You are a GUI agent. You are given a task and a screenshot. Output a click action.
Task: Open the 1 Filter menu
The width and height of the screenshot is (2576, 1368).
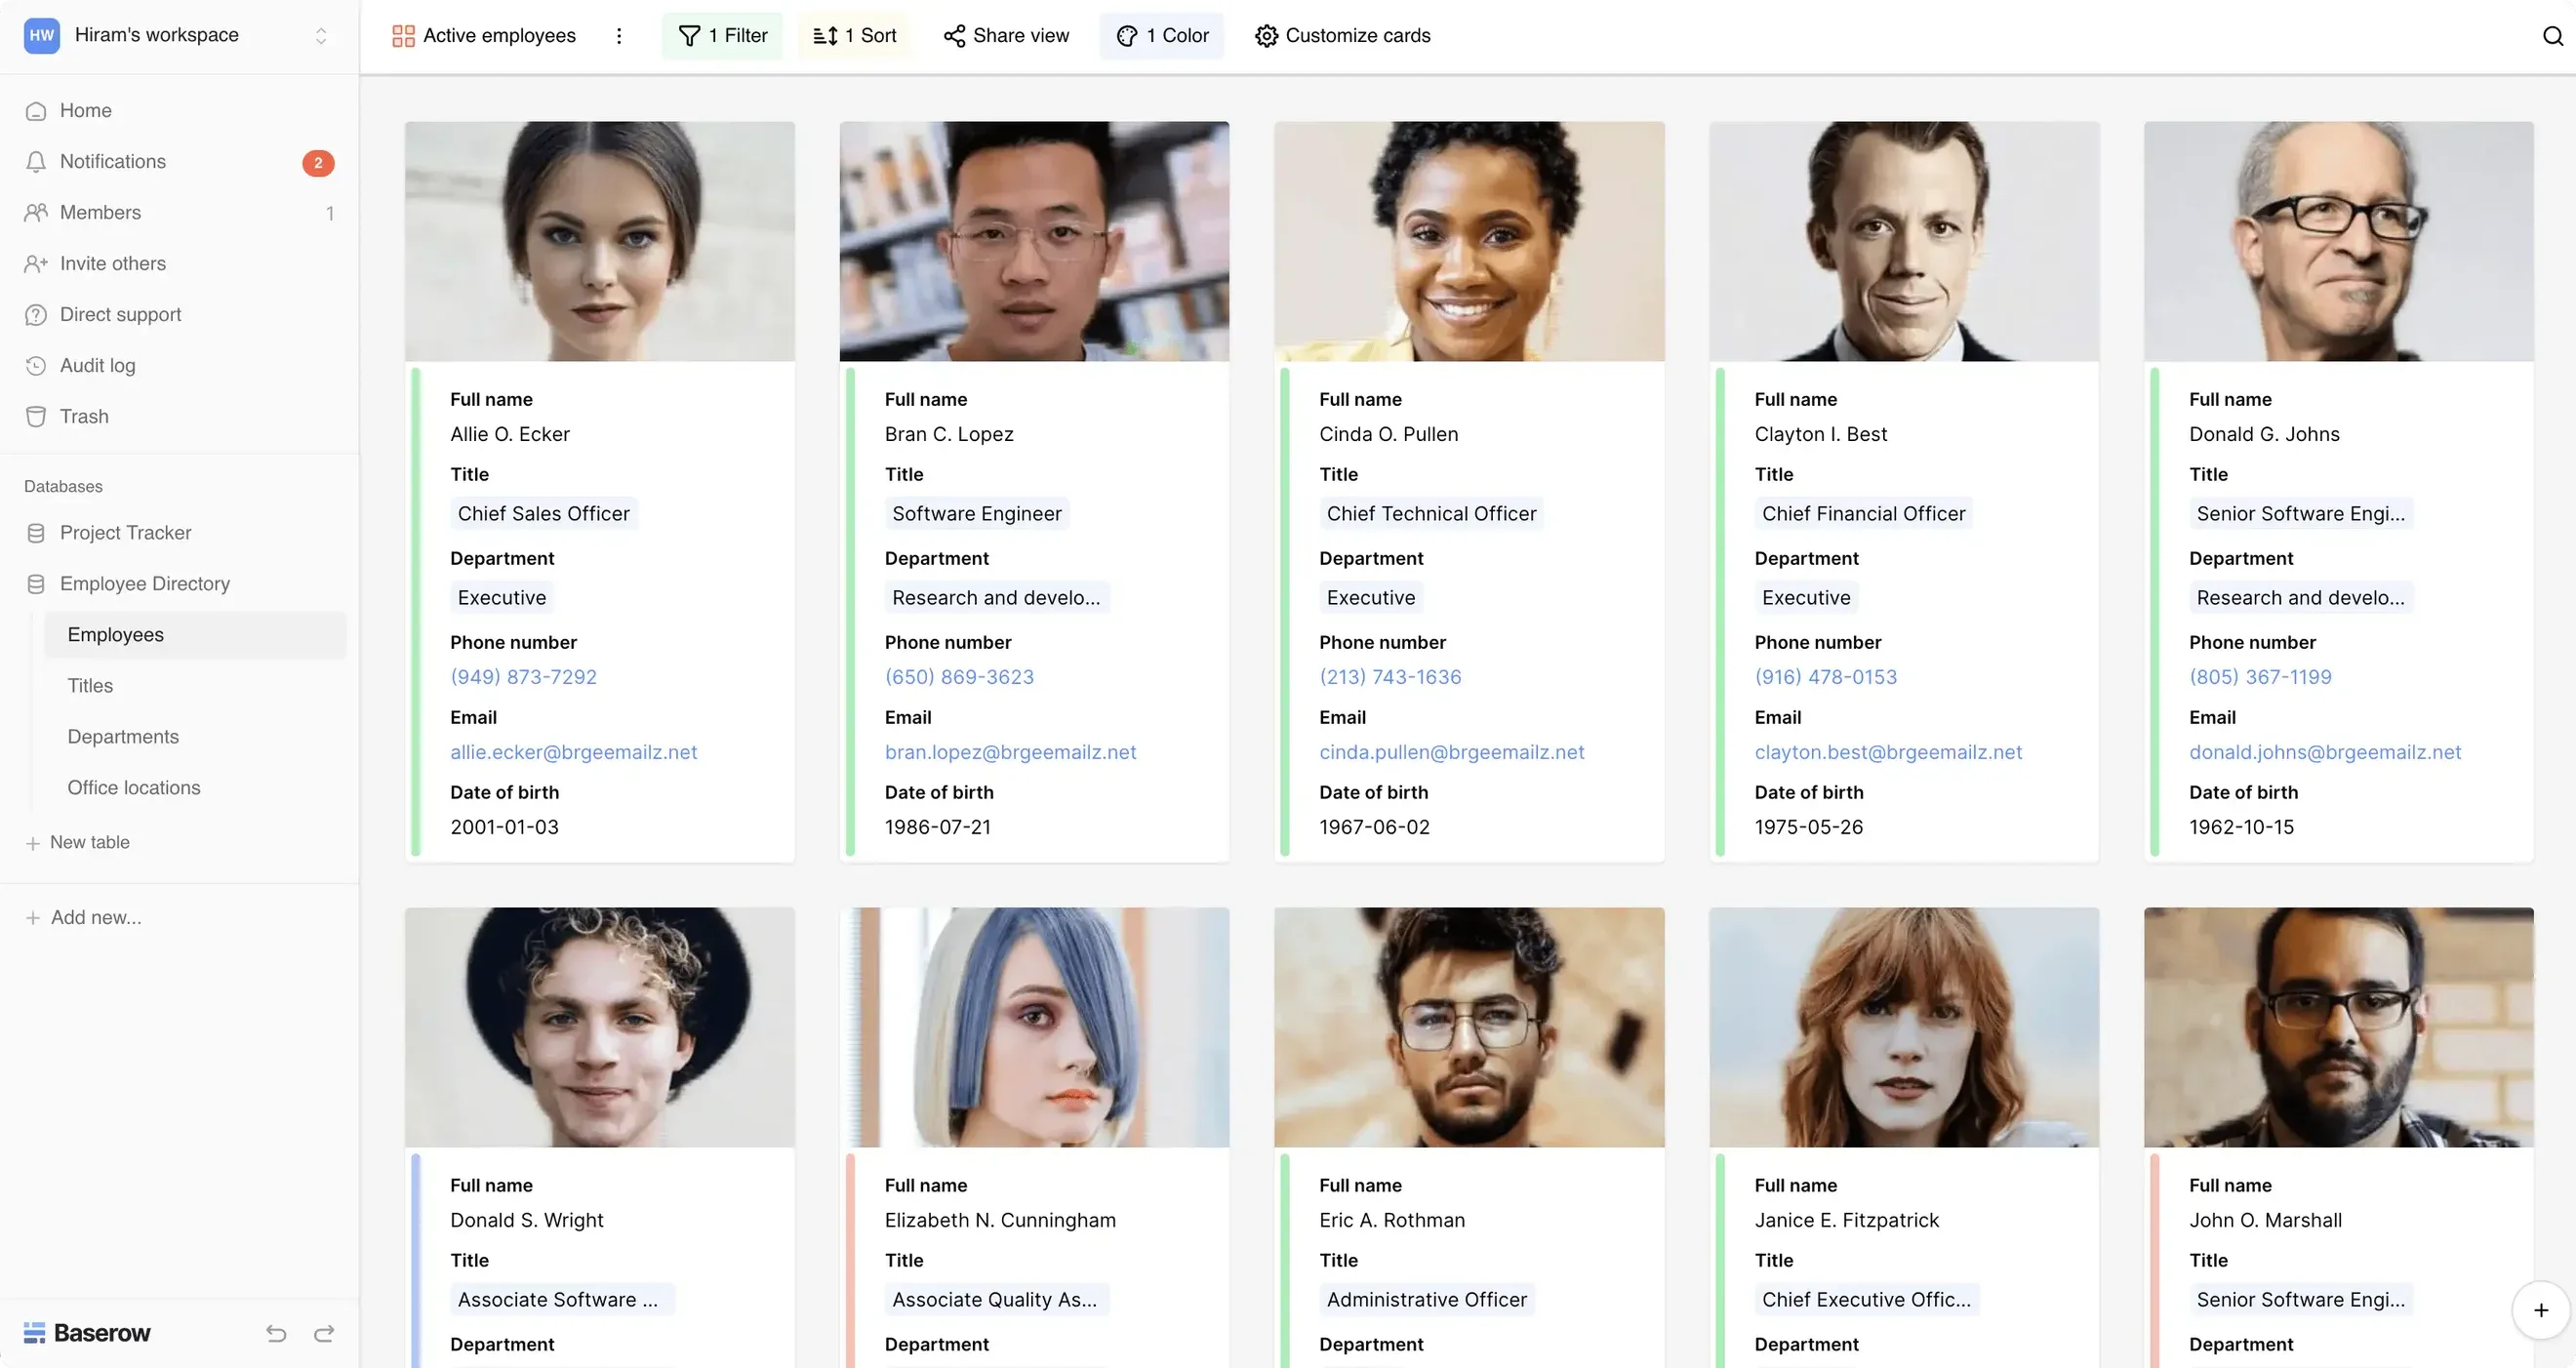point(722,36)
